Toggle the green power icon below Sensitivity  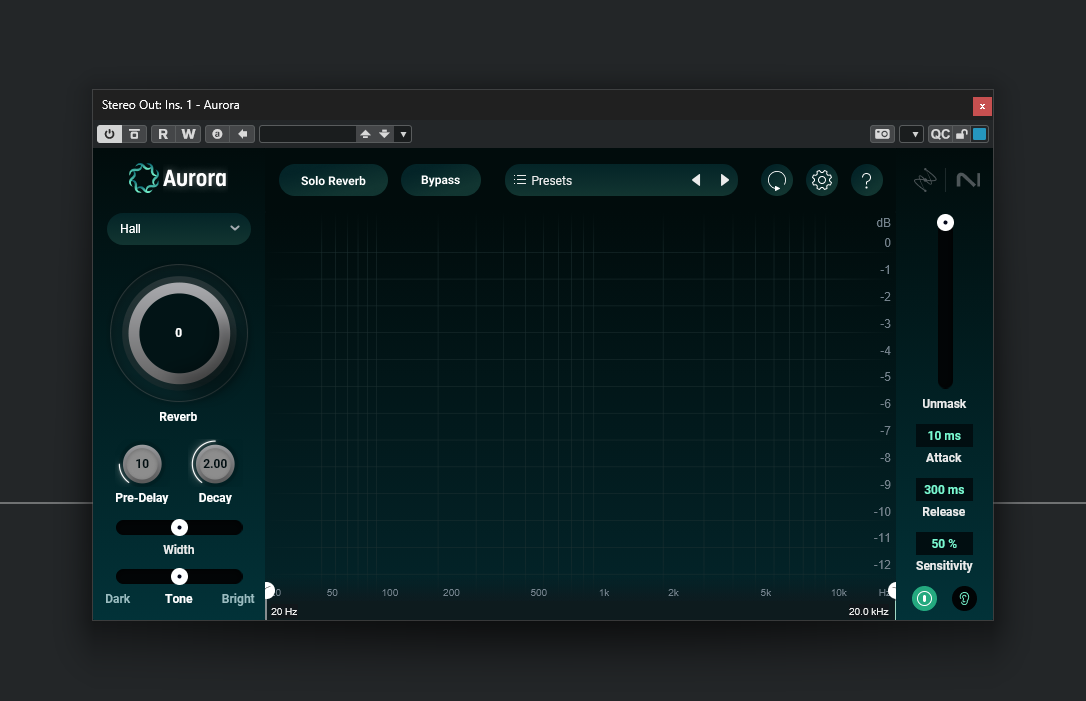(924, 598)
